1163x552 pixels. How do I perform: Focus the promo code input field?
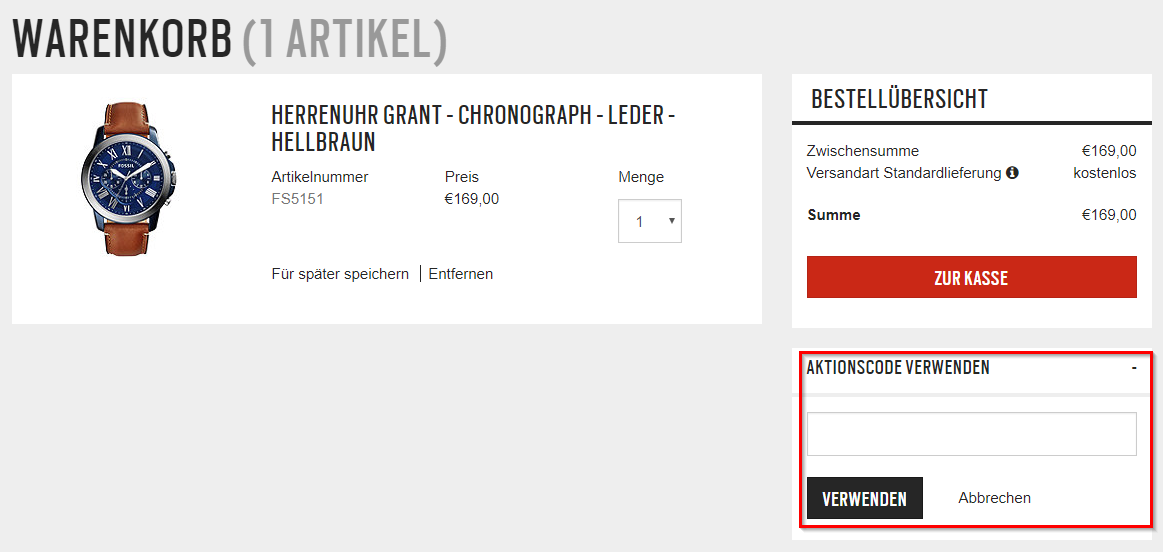(x=972, y=434)
